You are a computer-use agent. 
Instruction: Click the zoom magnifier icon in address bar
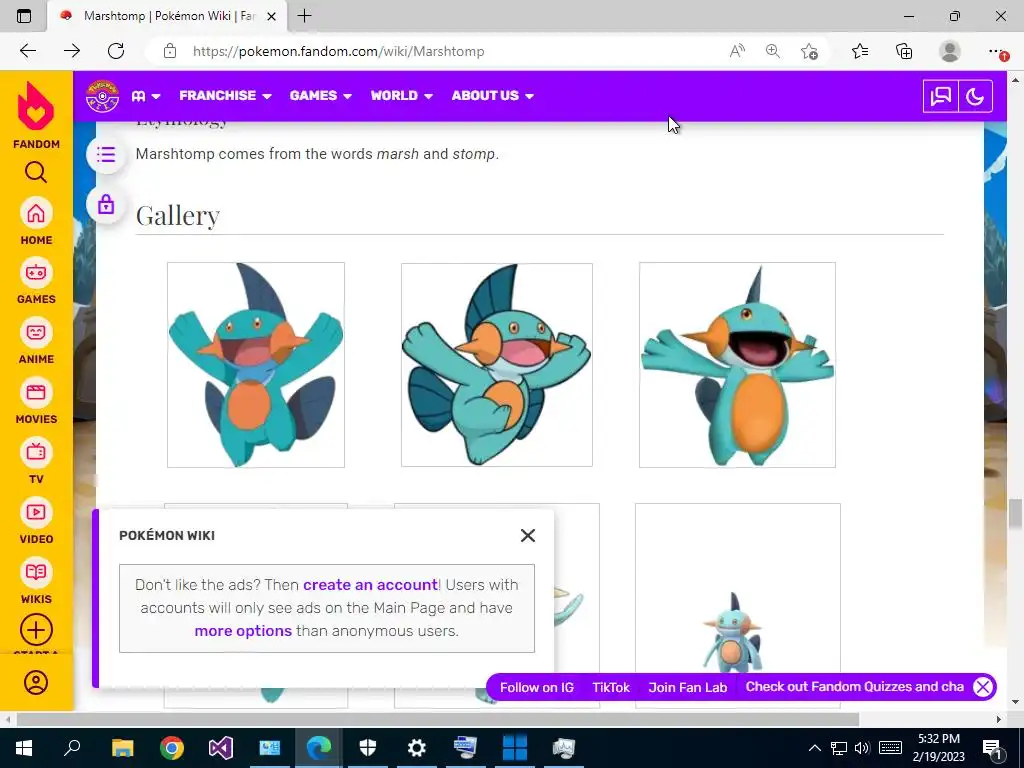773,51
